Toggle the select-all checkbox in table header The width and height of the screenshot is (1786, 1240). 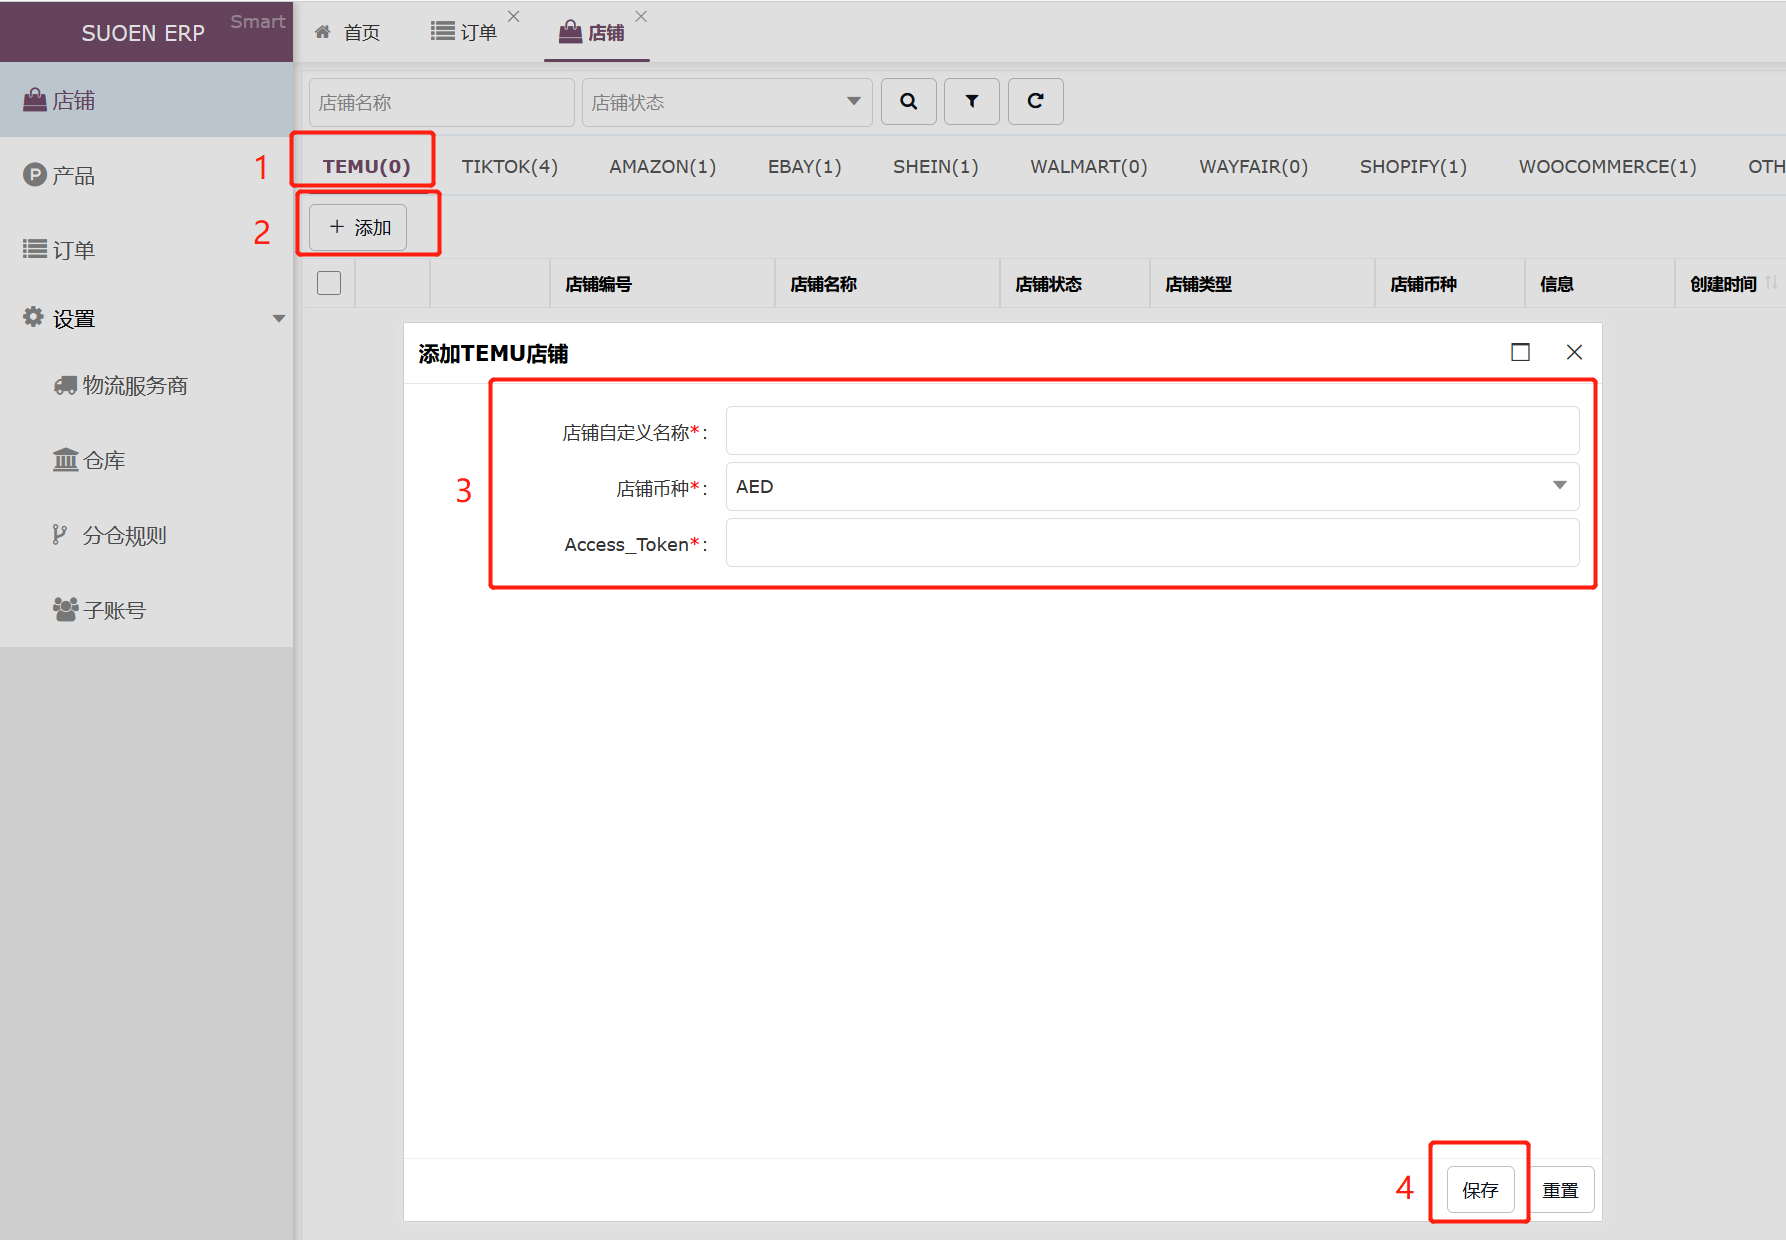click(x=328, y=283)
